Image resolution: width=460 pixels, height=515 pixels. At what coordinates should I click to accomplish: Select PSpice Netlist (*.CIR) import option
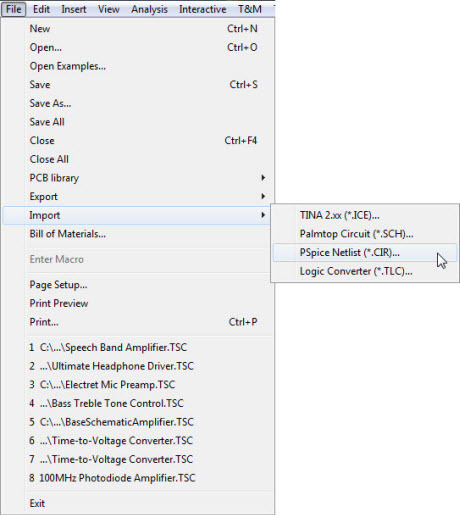(x=365, y=253)
